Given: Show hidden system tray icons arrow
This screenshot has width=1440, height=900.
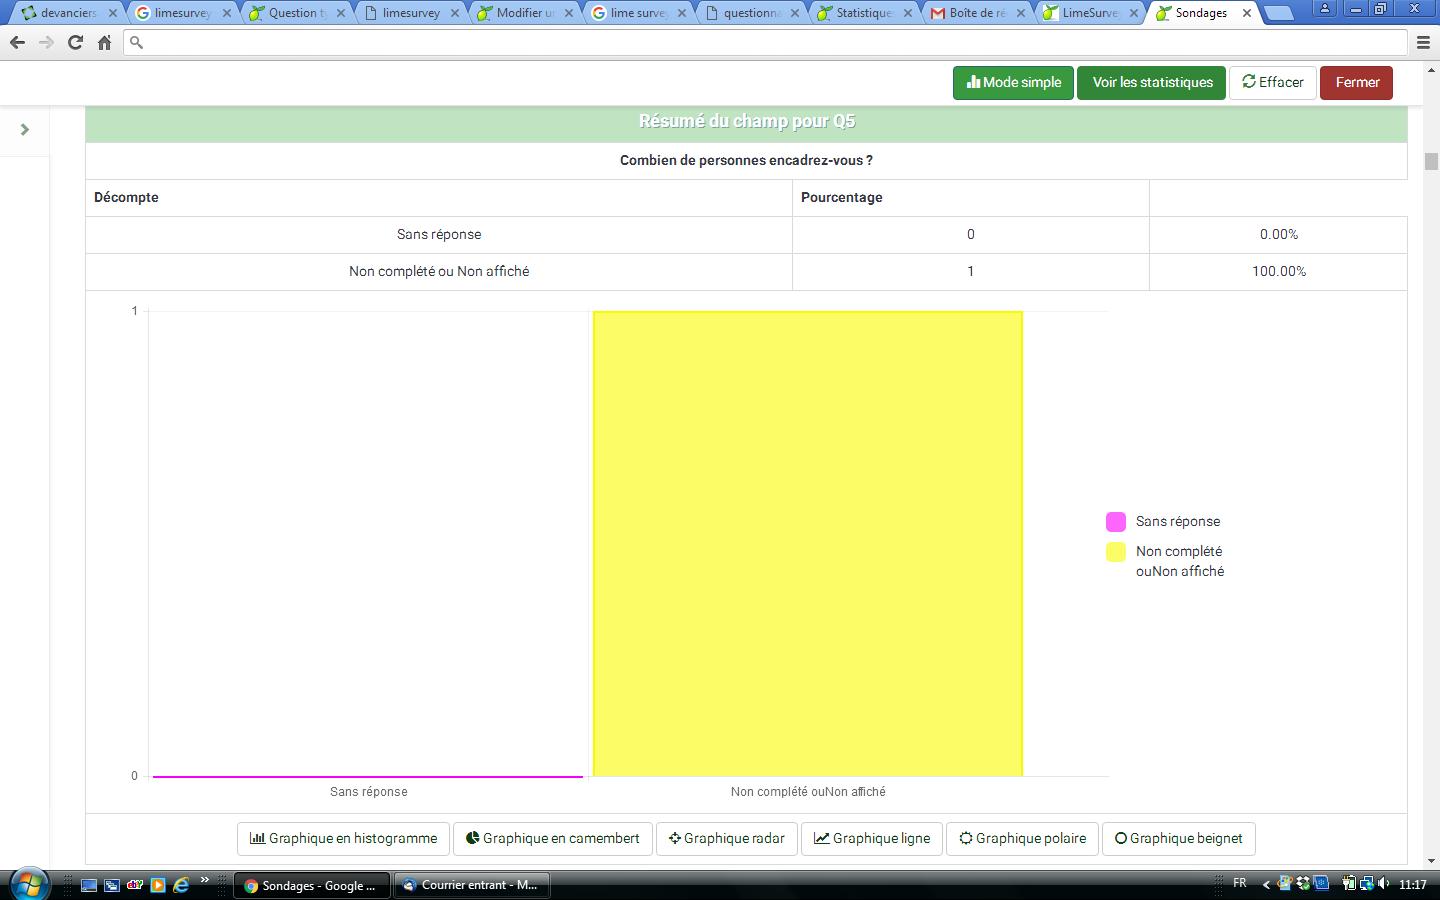Looking at the screenshot, I should click(1266, 884).
